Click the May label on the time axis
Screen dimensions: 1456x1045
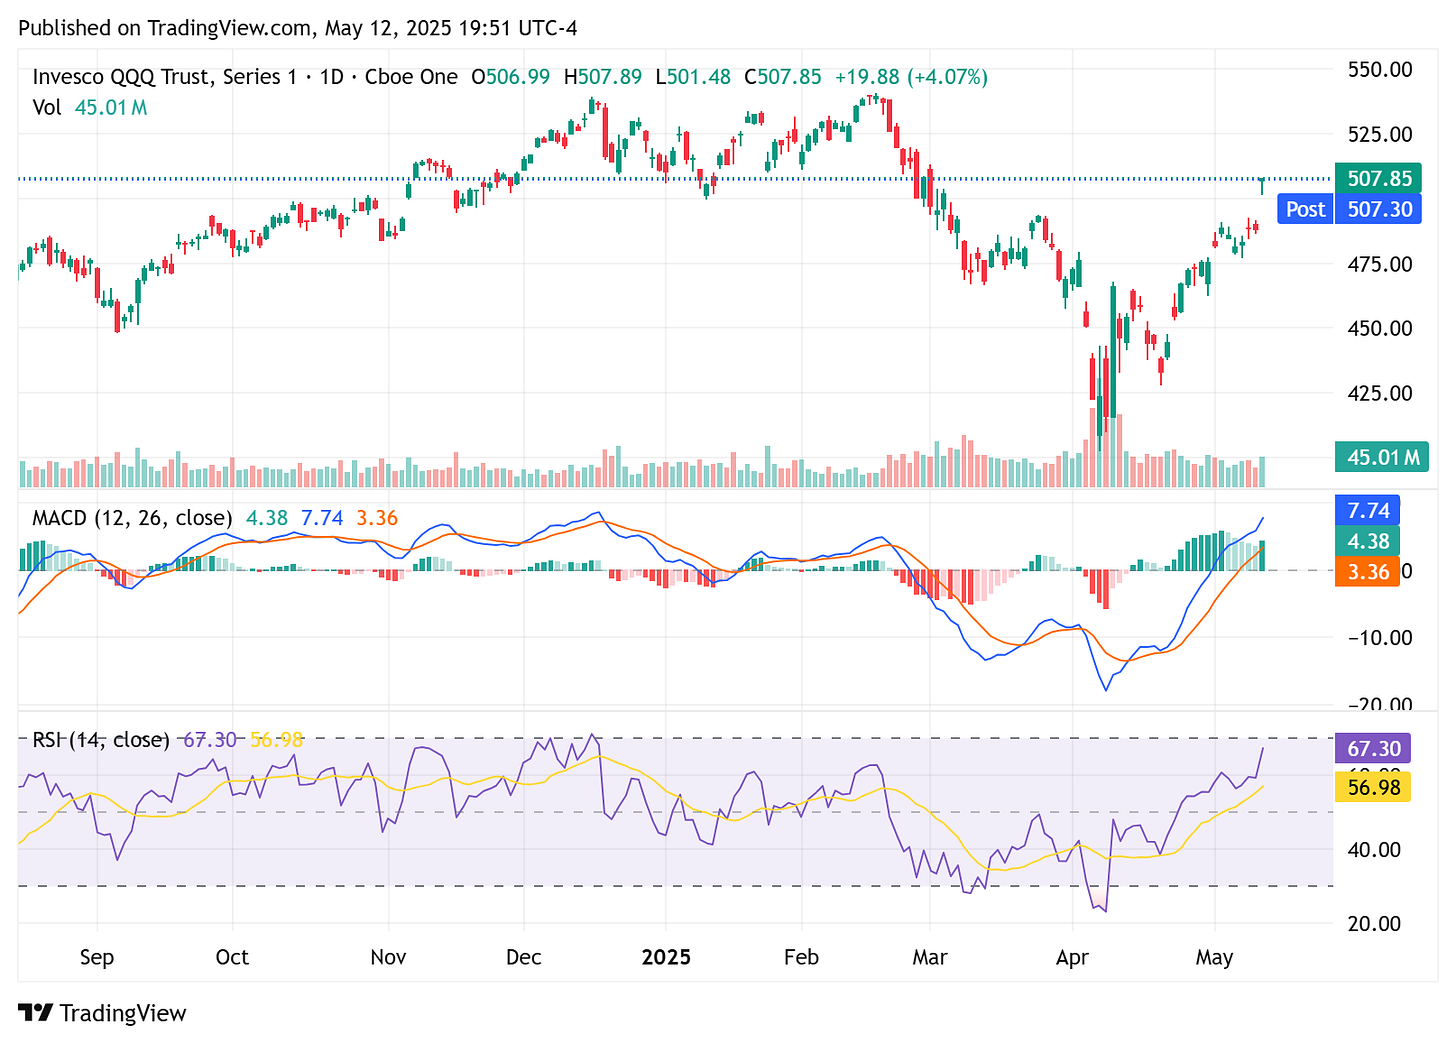click(x=1215, y=957)
